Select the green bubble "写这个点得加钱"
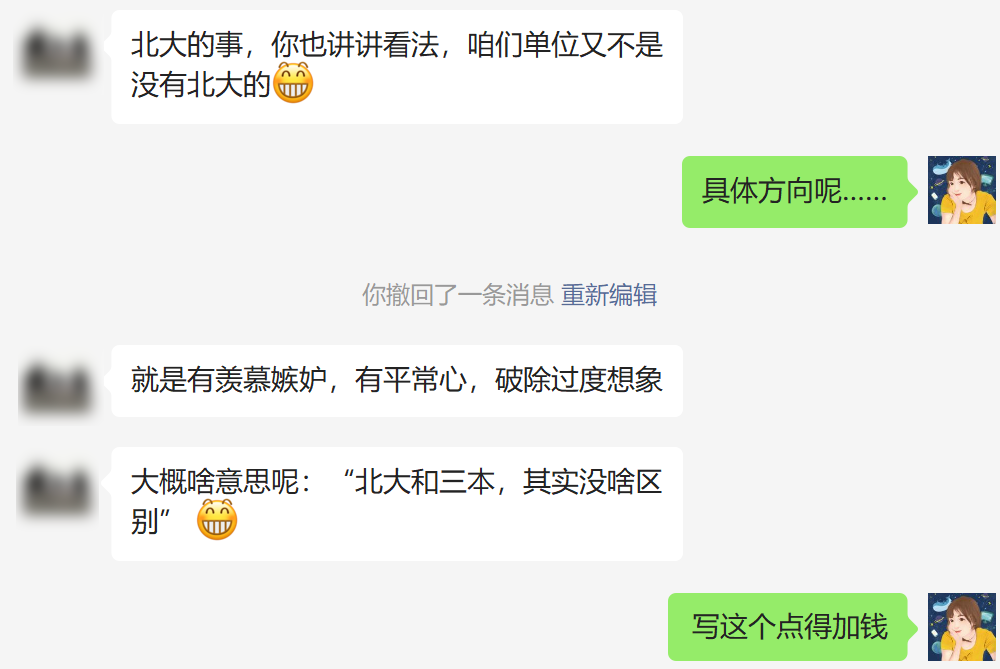The width and height of the screenshot is (1000, 669). click(x=788, y=627)
